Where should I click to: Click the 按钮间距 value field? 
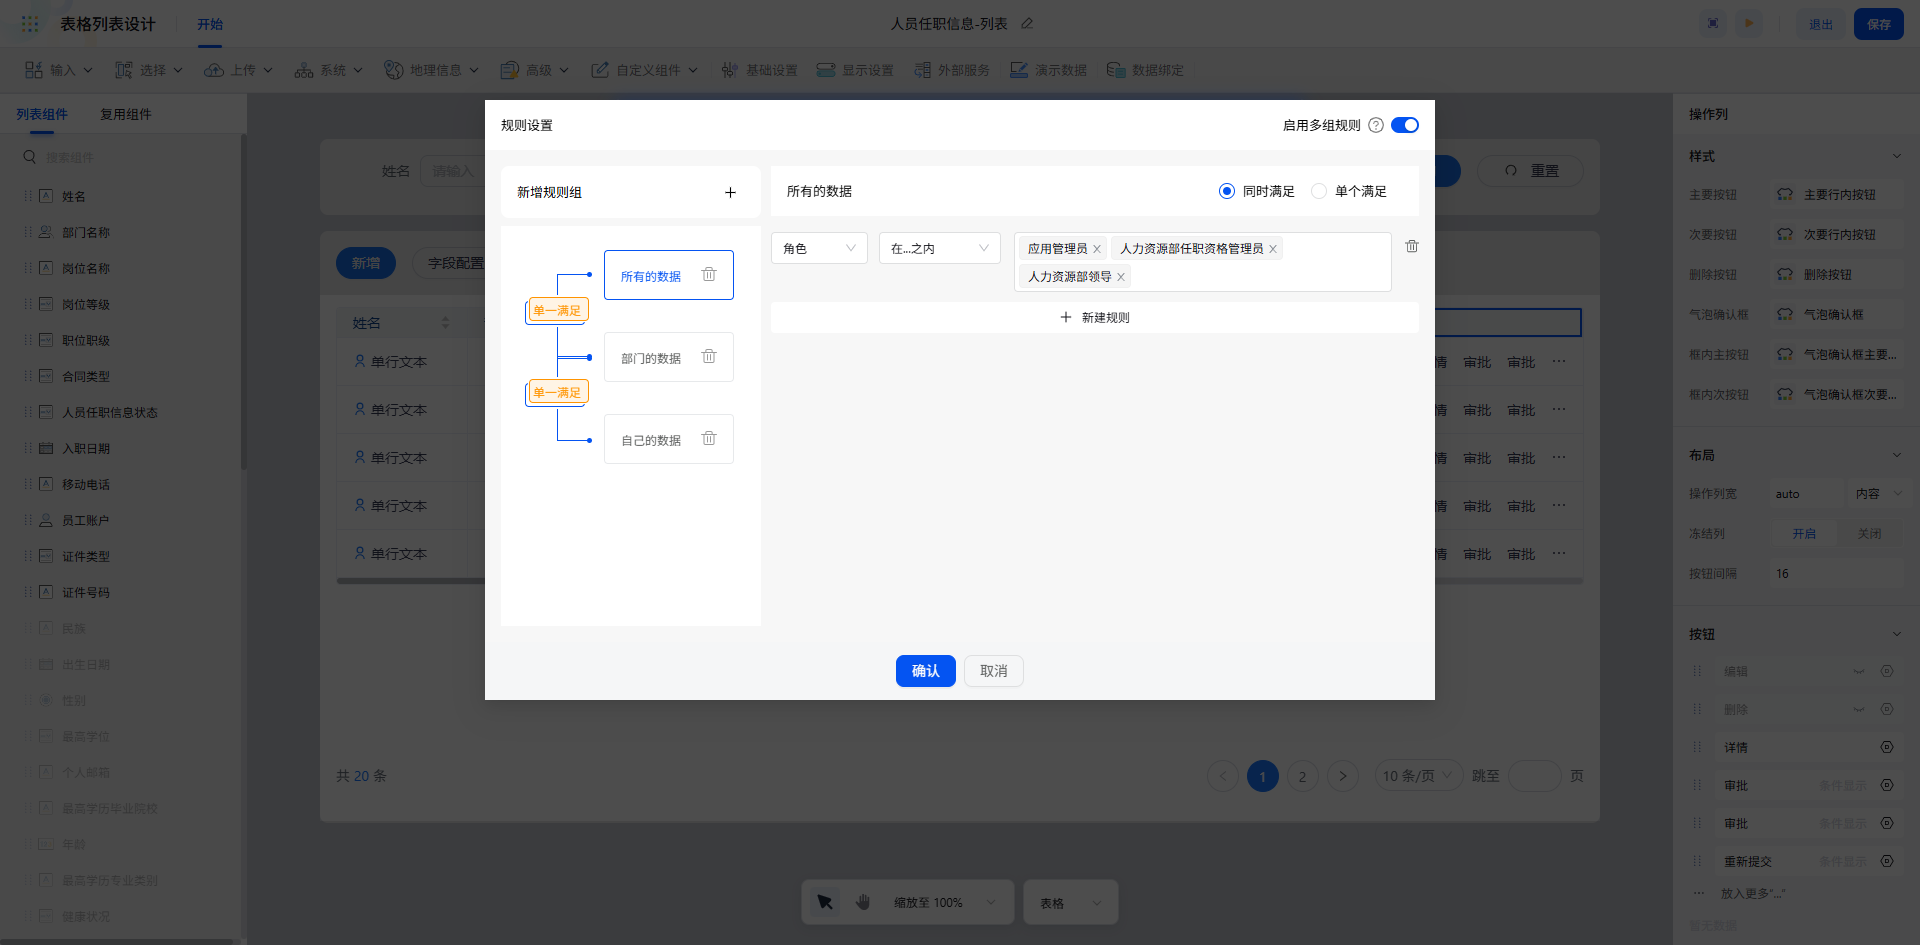coord(1838,574)
